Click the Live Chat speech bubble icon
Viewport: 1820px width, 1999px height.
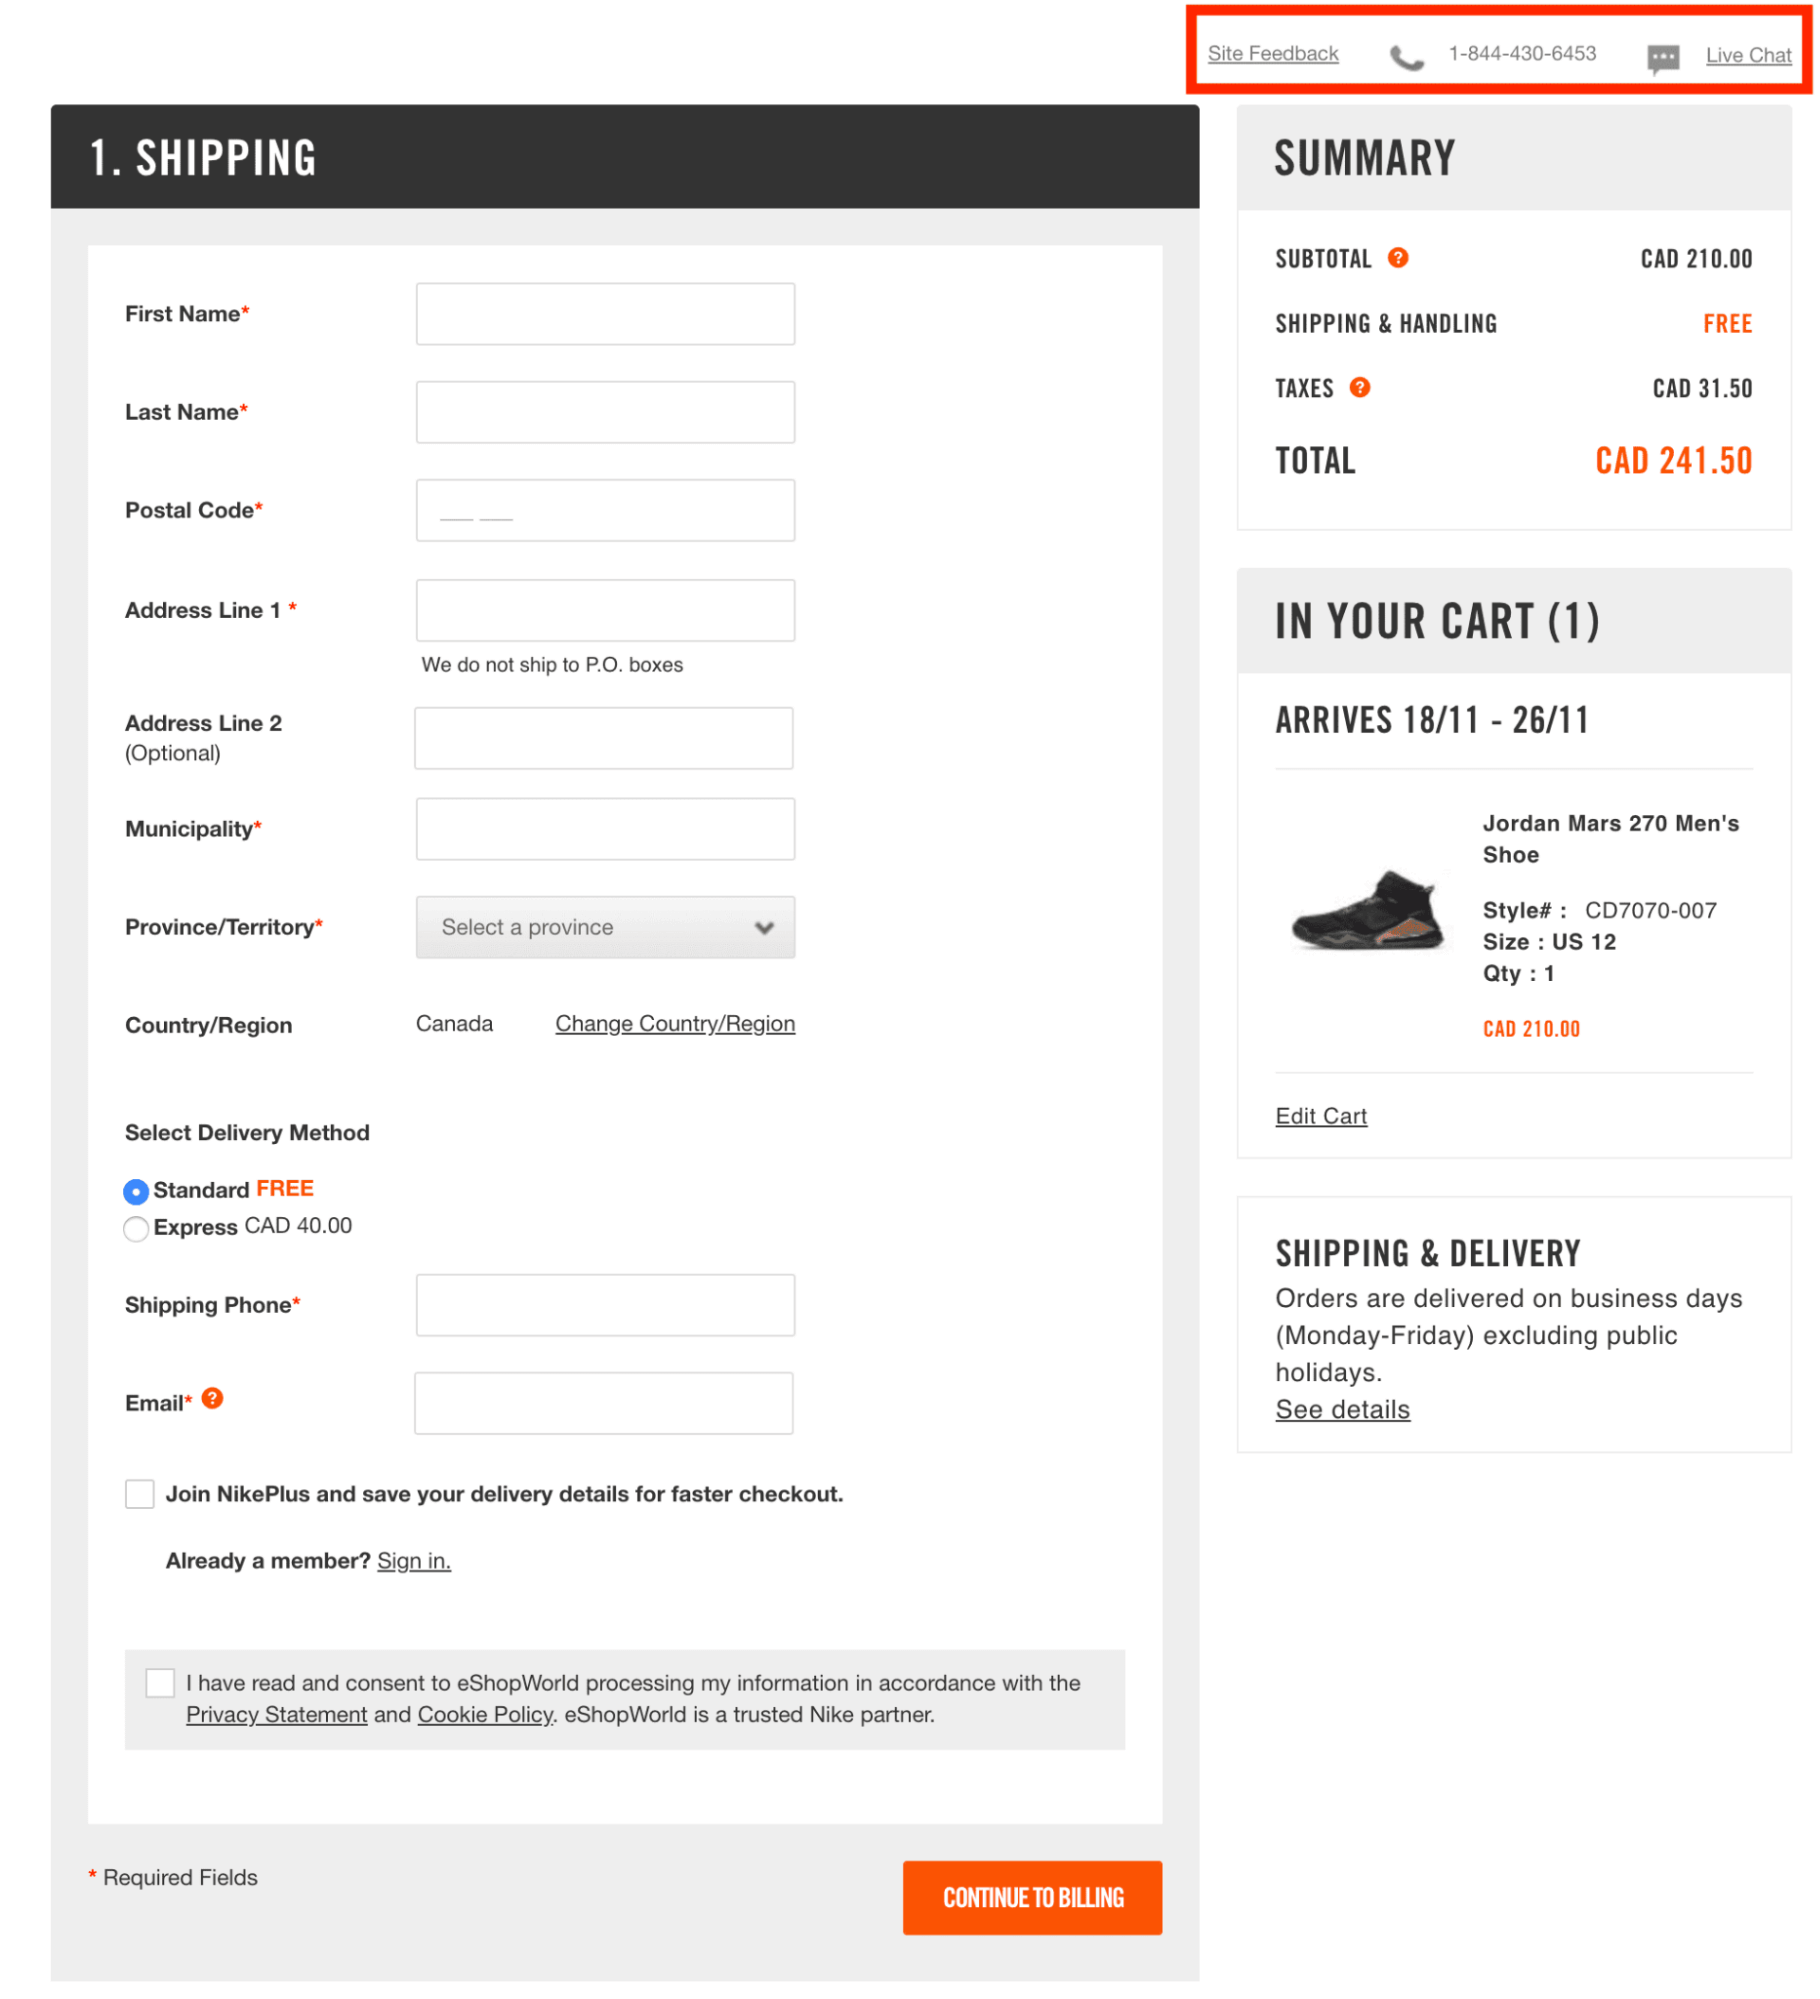click(x=1663, y=59)
